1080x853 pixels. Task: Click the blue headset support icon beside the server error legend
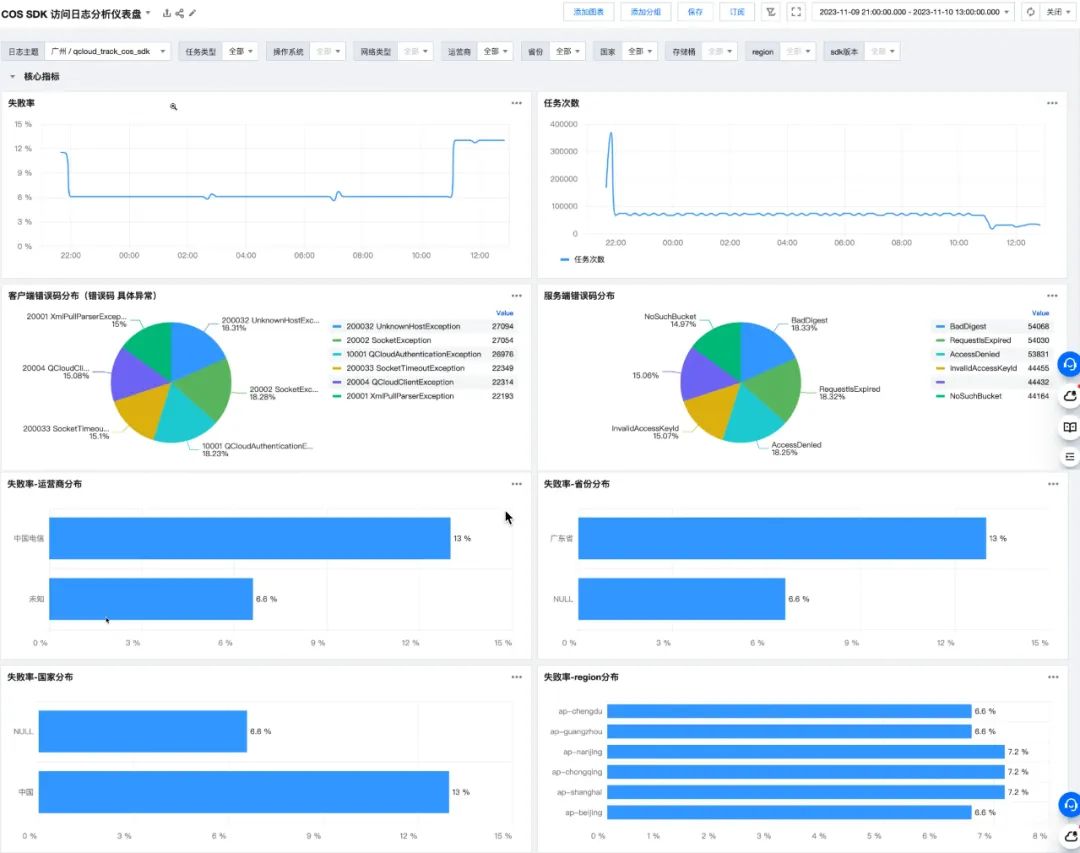click(x=1069, y=364)
